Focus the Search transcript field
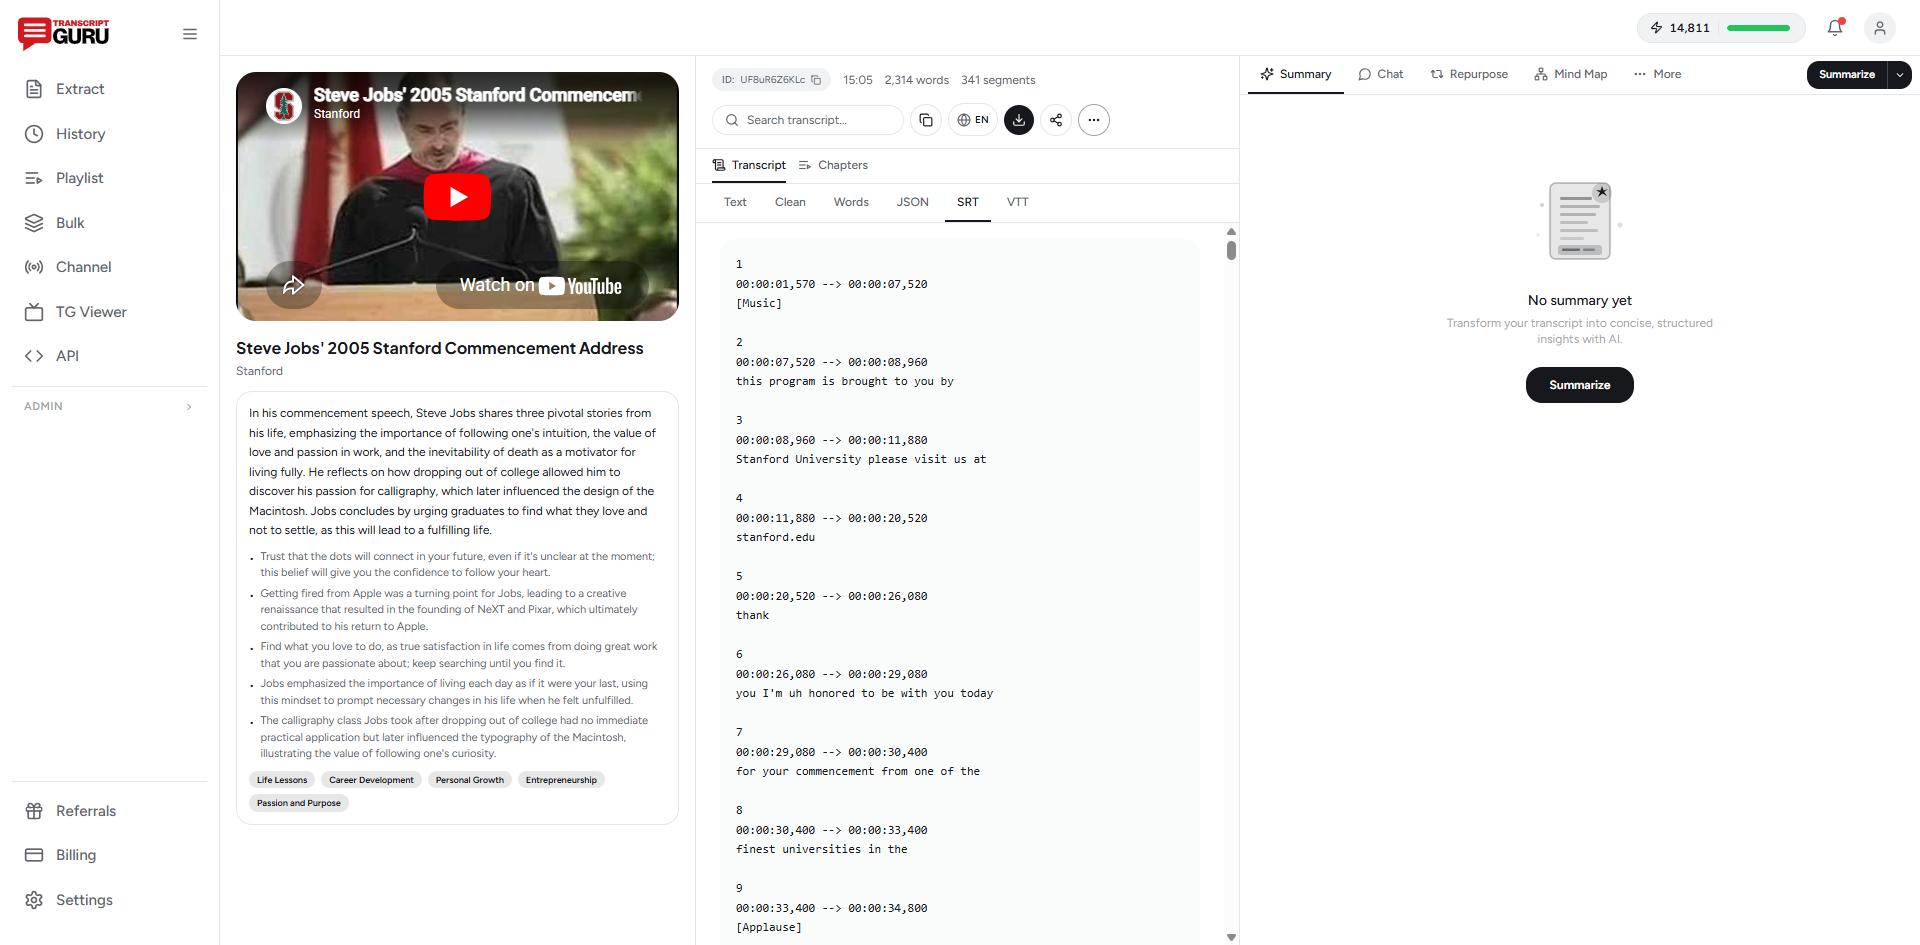 coord(808,120)
